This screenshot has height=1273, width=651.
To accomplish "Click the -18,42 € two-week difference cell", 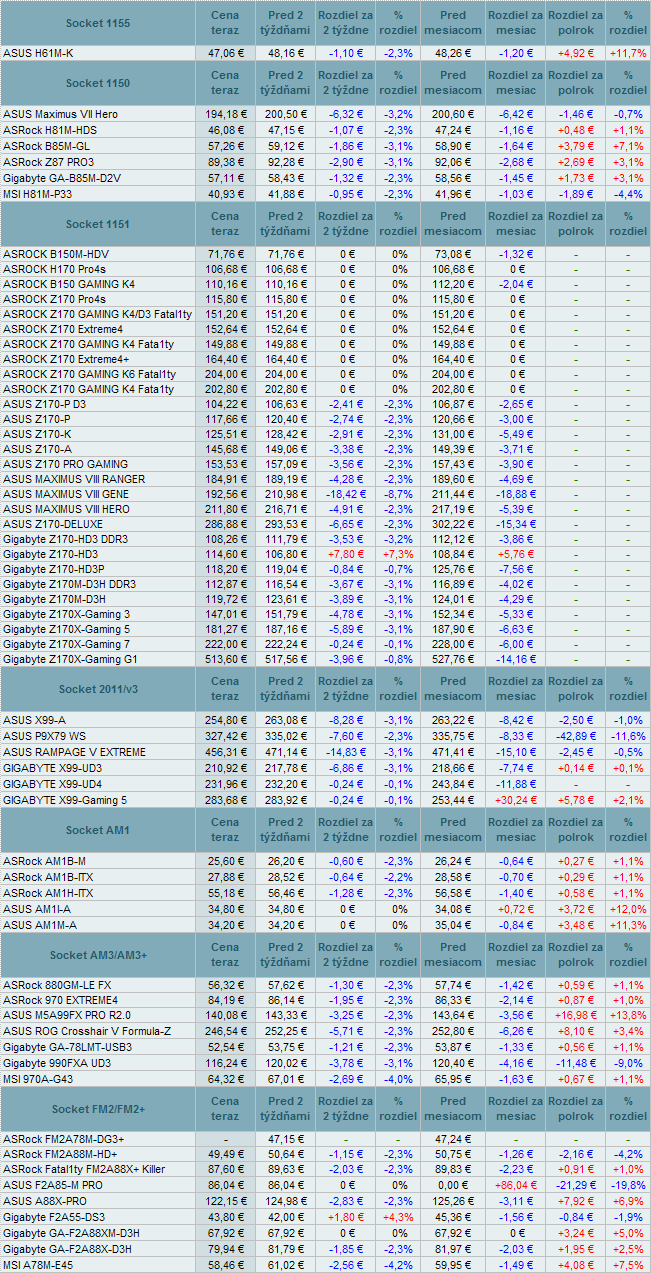I will (345, 494).
